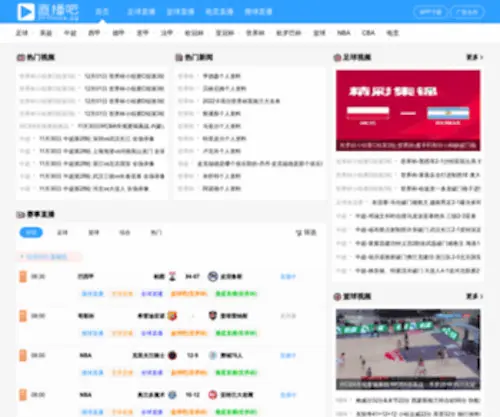Open the red 精彩集锦 football video thumbnail
The height and width of the screenshot is (417, 500).
(408, 110)
